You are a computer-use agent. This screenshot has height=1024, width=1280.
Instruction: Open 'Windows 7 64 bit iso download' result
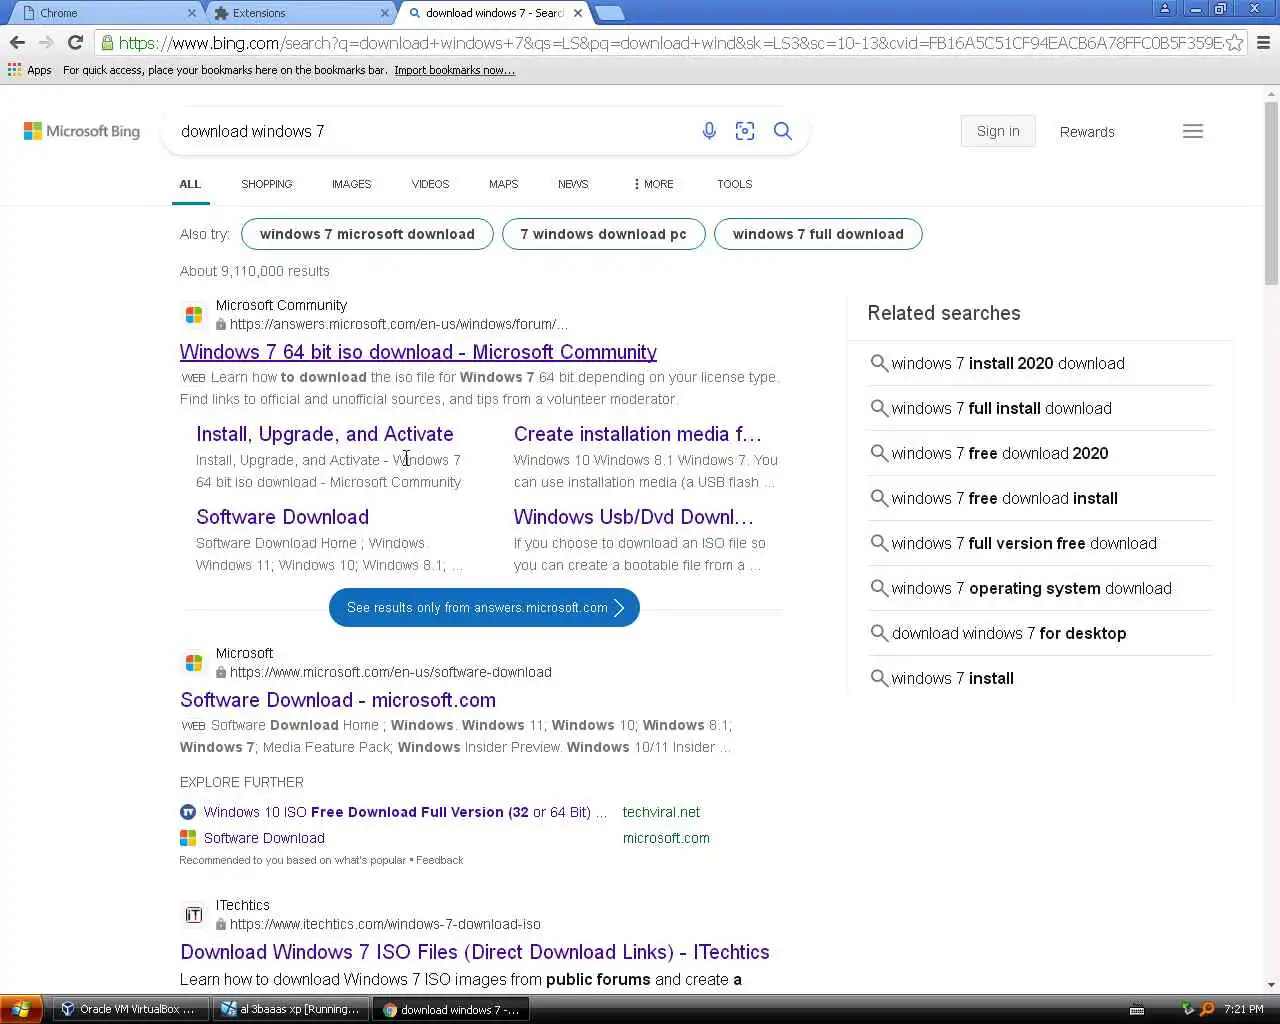[x=418, y=352]
